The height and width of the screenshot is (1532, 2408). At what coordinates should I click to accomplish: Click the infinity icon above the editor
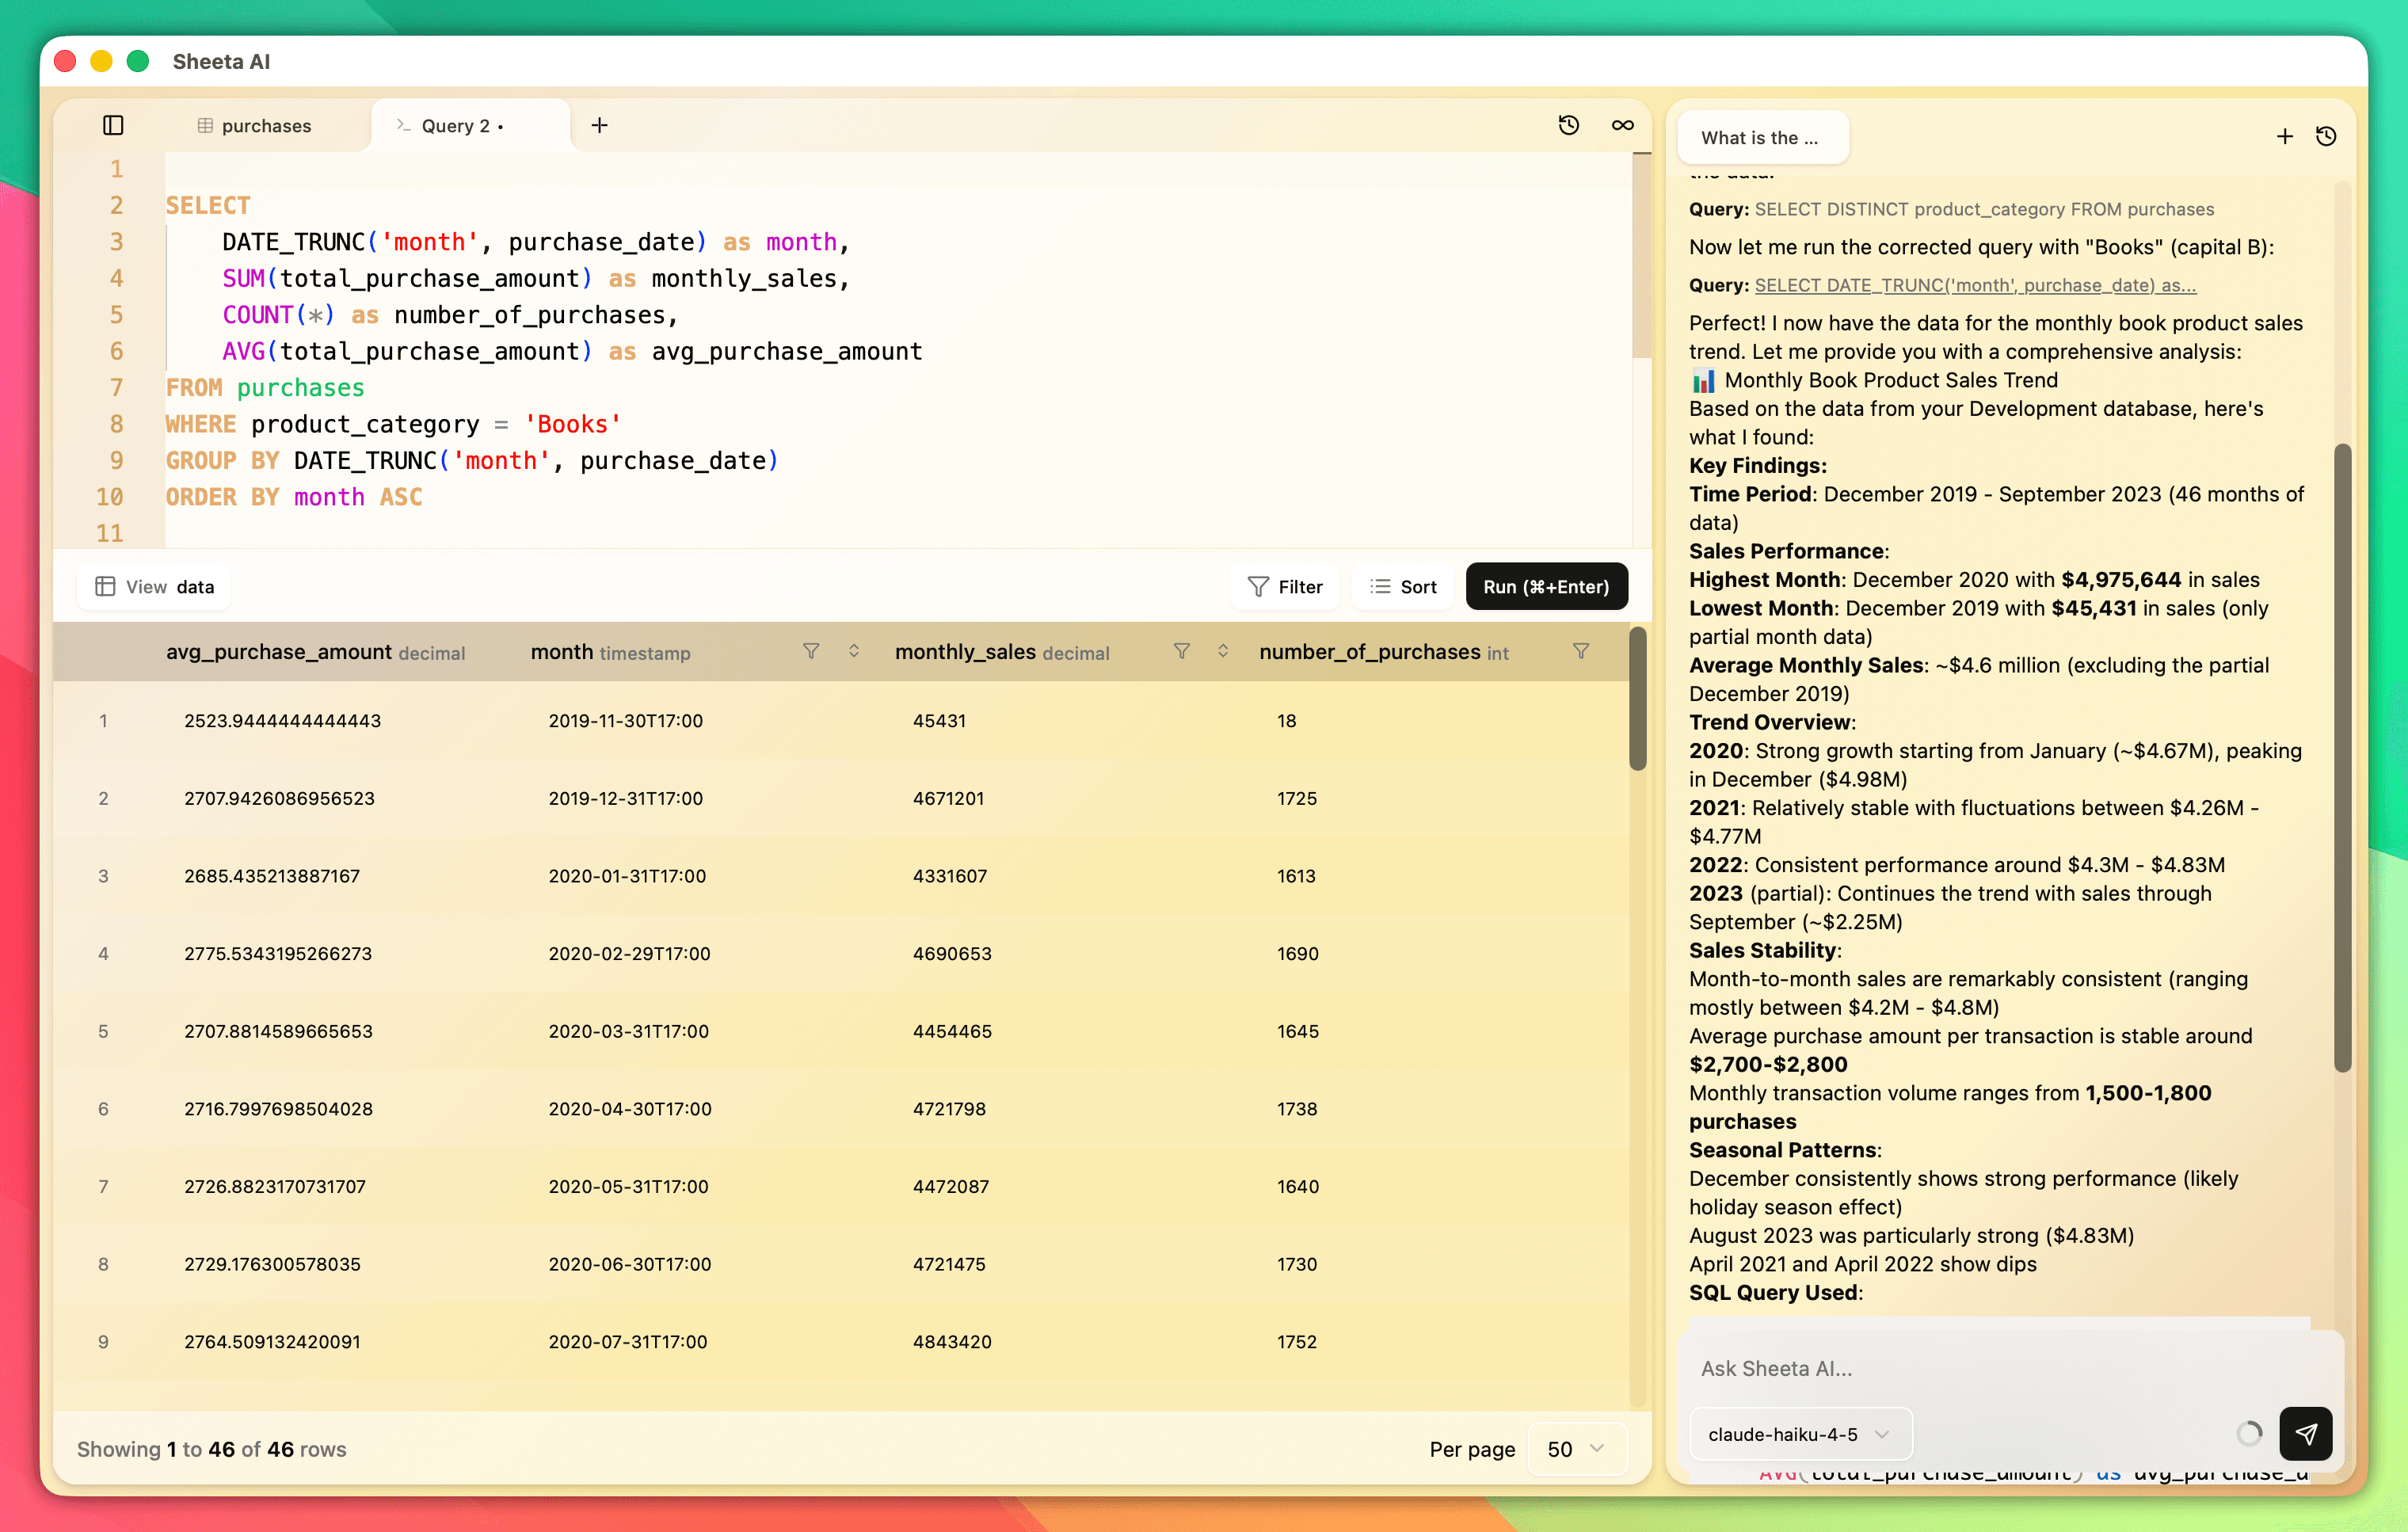1622,125
